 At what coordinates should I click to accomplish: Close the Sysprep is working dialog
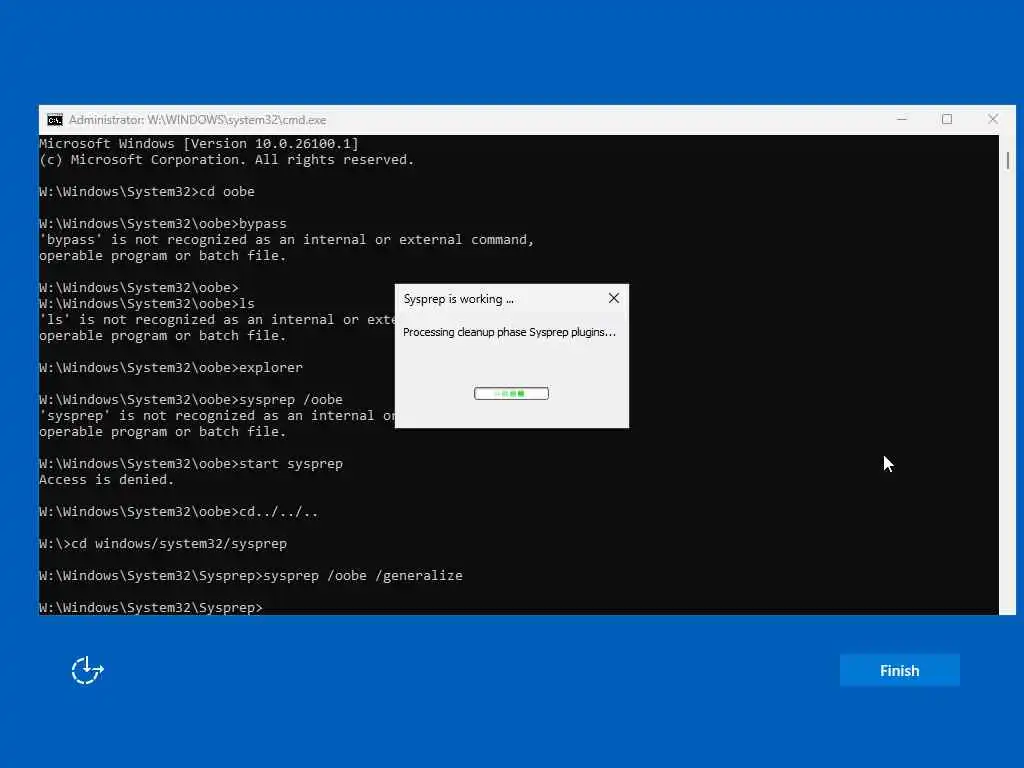pos(613,298)
